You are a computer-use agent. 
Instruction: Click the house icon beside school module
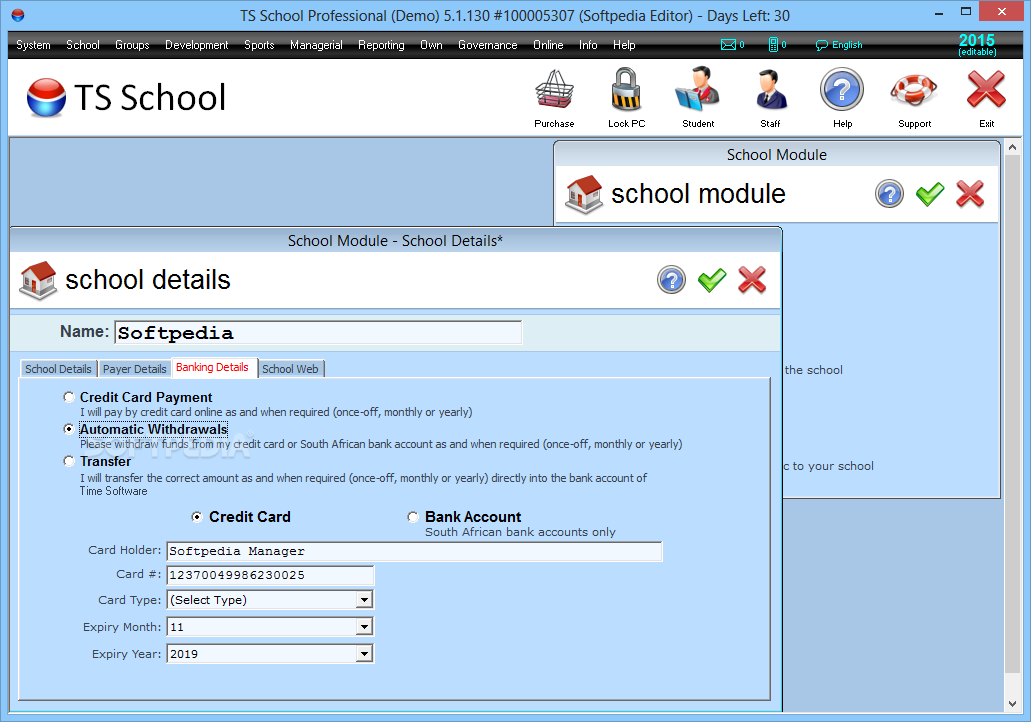584,195
